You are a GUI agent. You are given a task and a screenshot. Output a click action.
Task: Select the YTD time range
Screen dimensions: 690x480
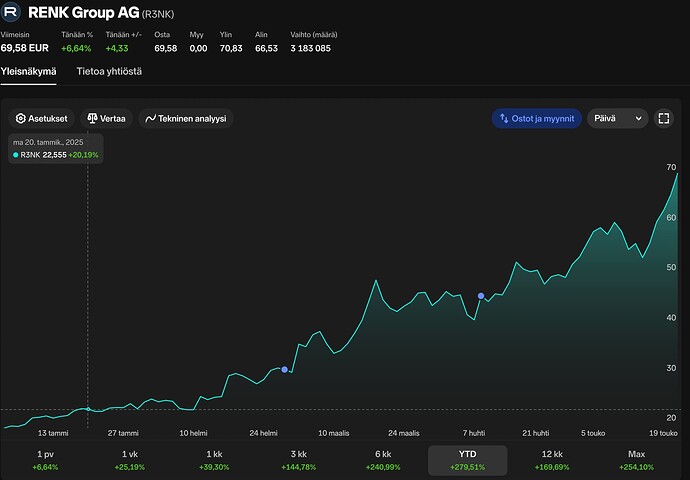467,460
